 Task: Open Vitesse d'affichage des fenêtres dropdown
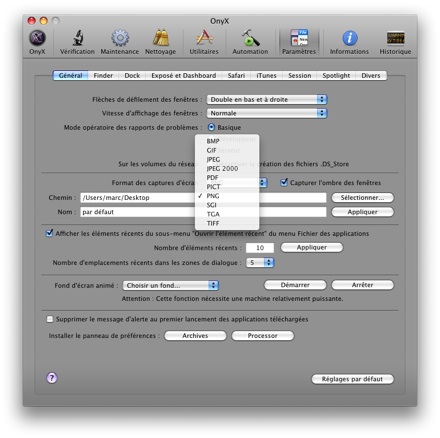pyautogui.click(x=267, y=113)
